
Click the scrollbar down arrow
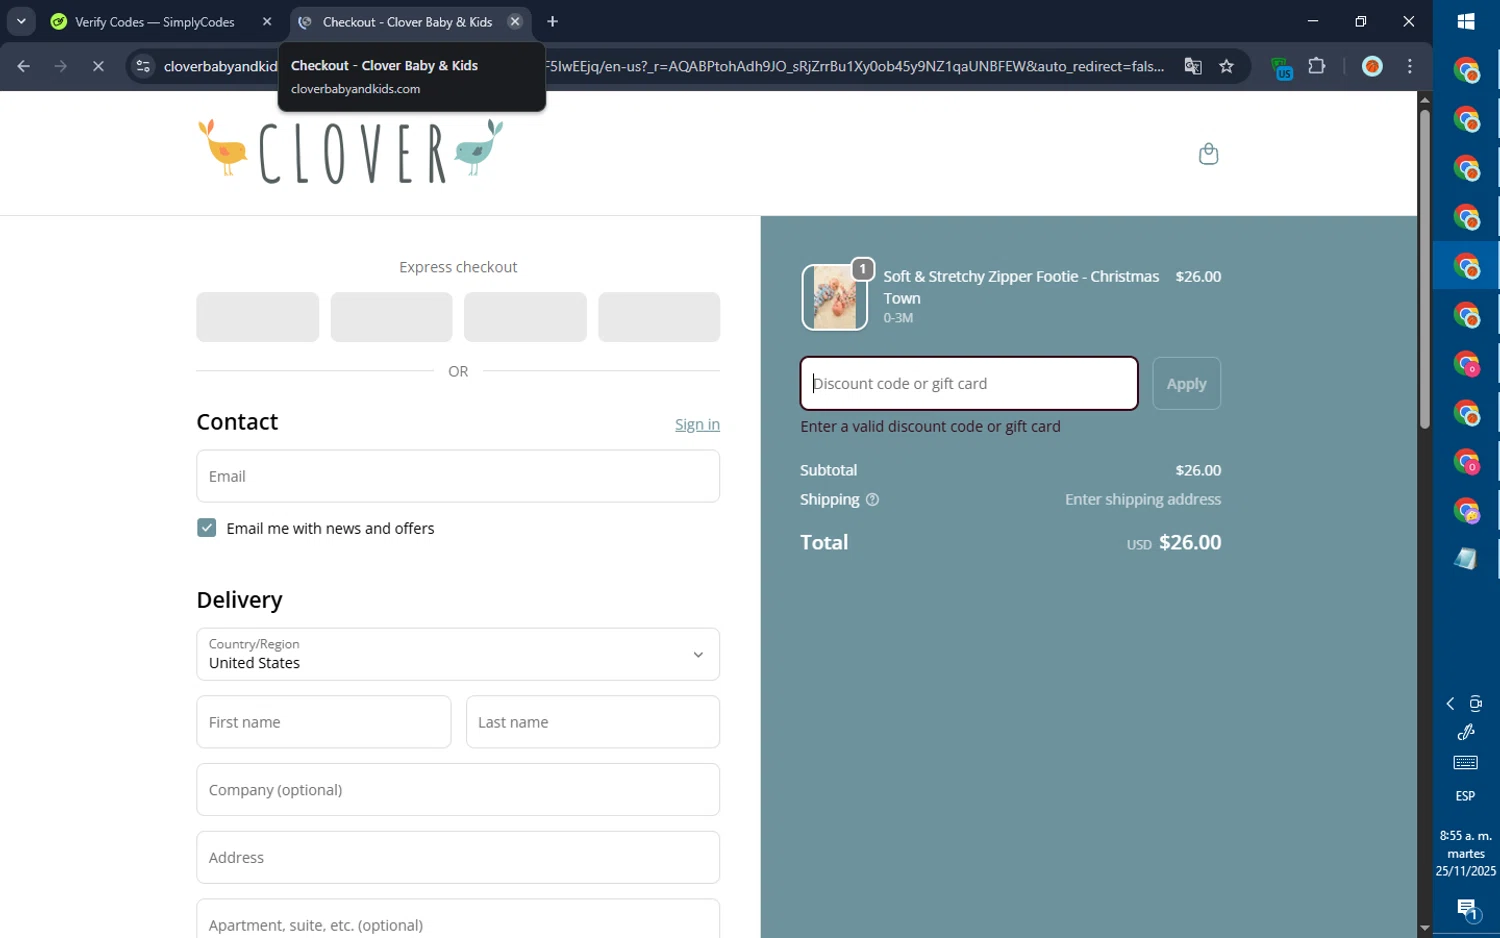pos(1424,928)
